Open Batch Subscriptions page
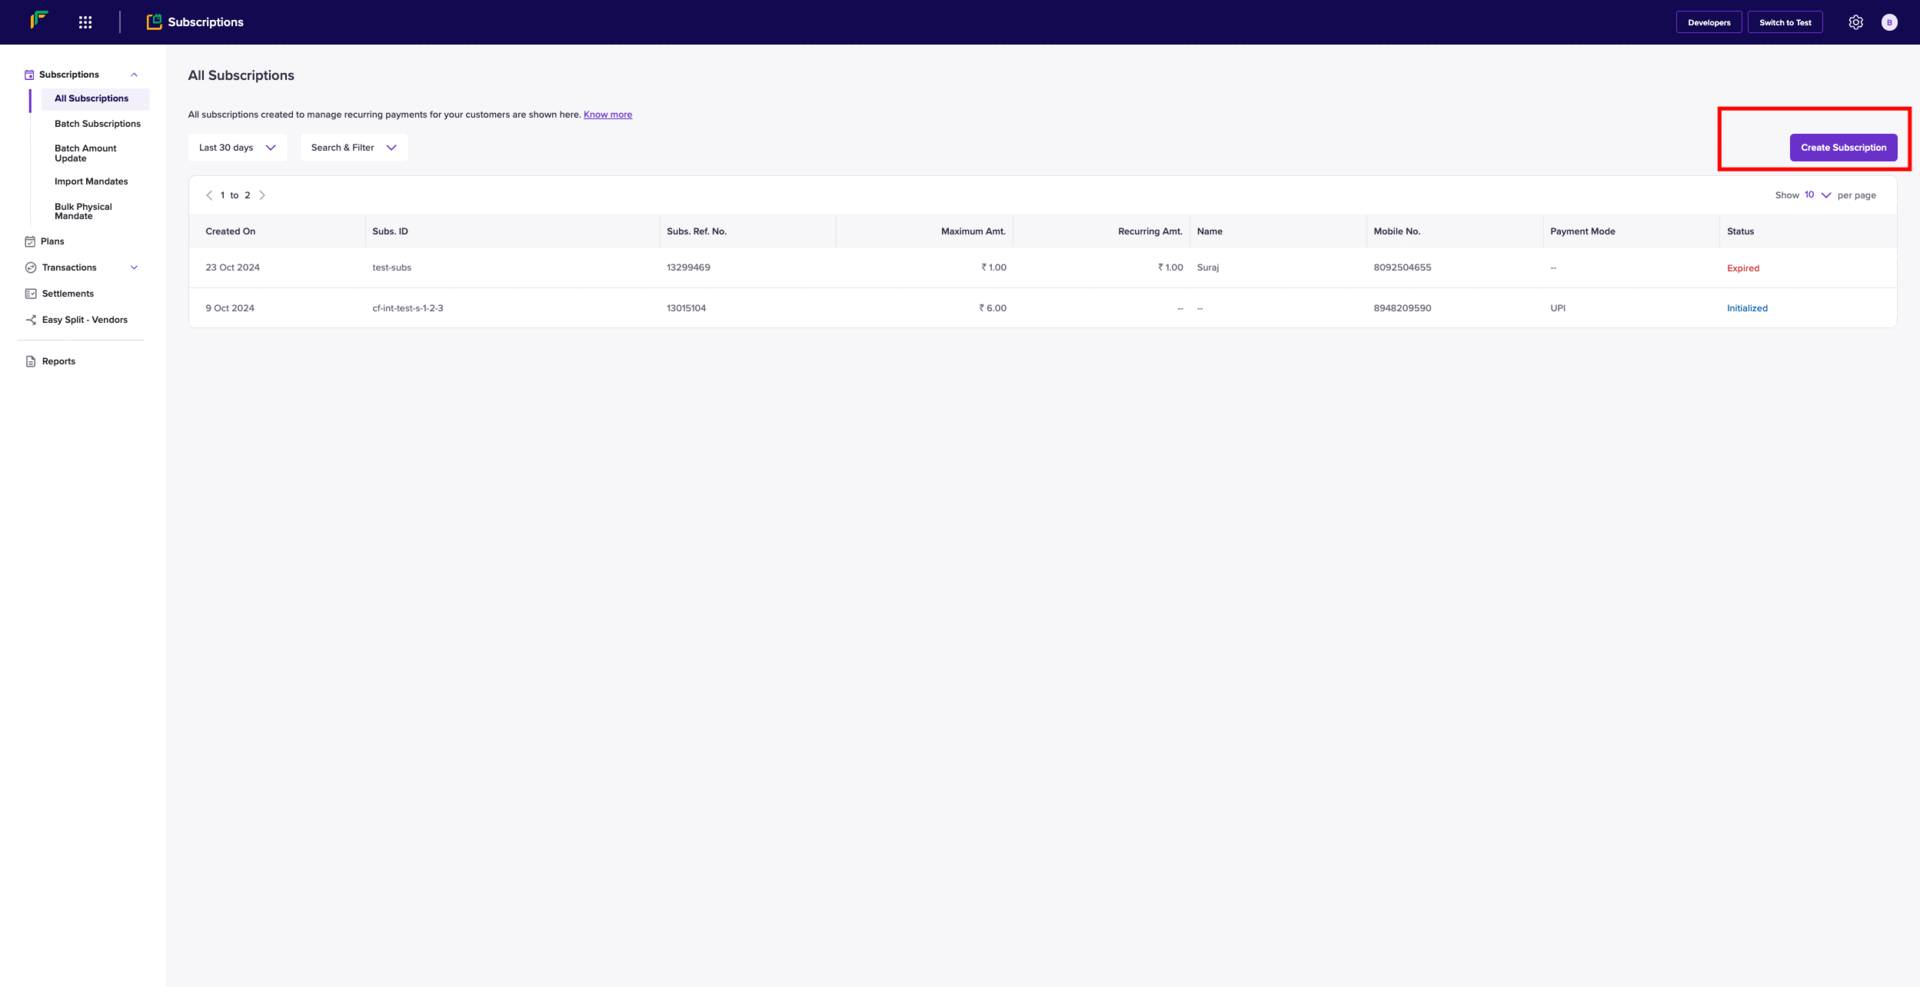 97,124
